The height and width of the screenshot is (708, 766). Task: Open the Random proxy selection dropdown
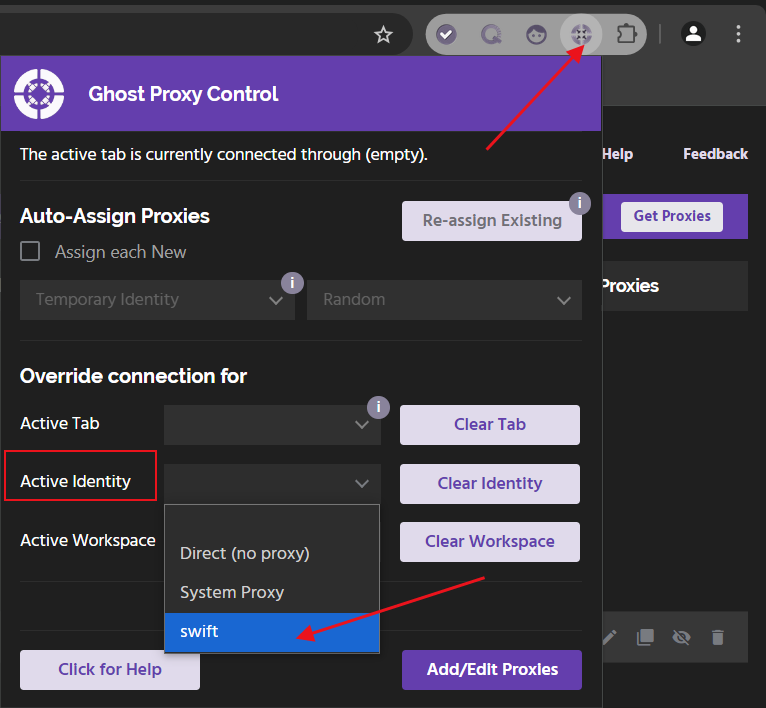pos(444,300)
